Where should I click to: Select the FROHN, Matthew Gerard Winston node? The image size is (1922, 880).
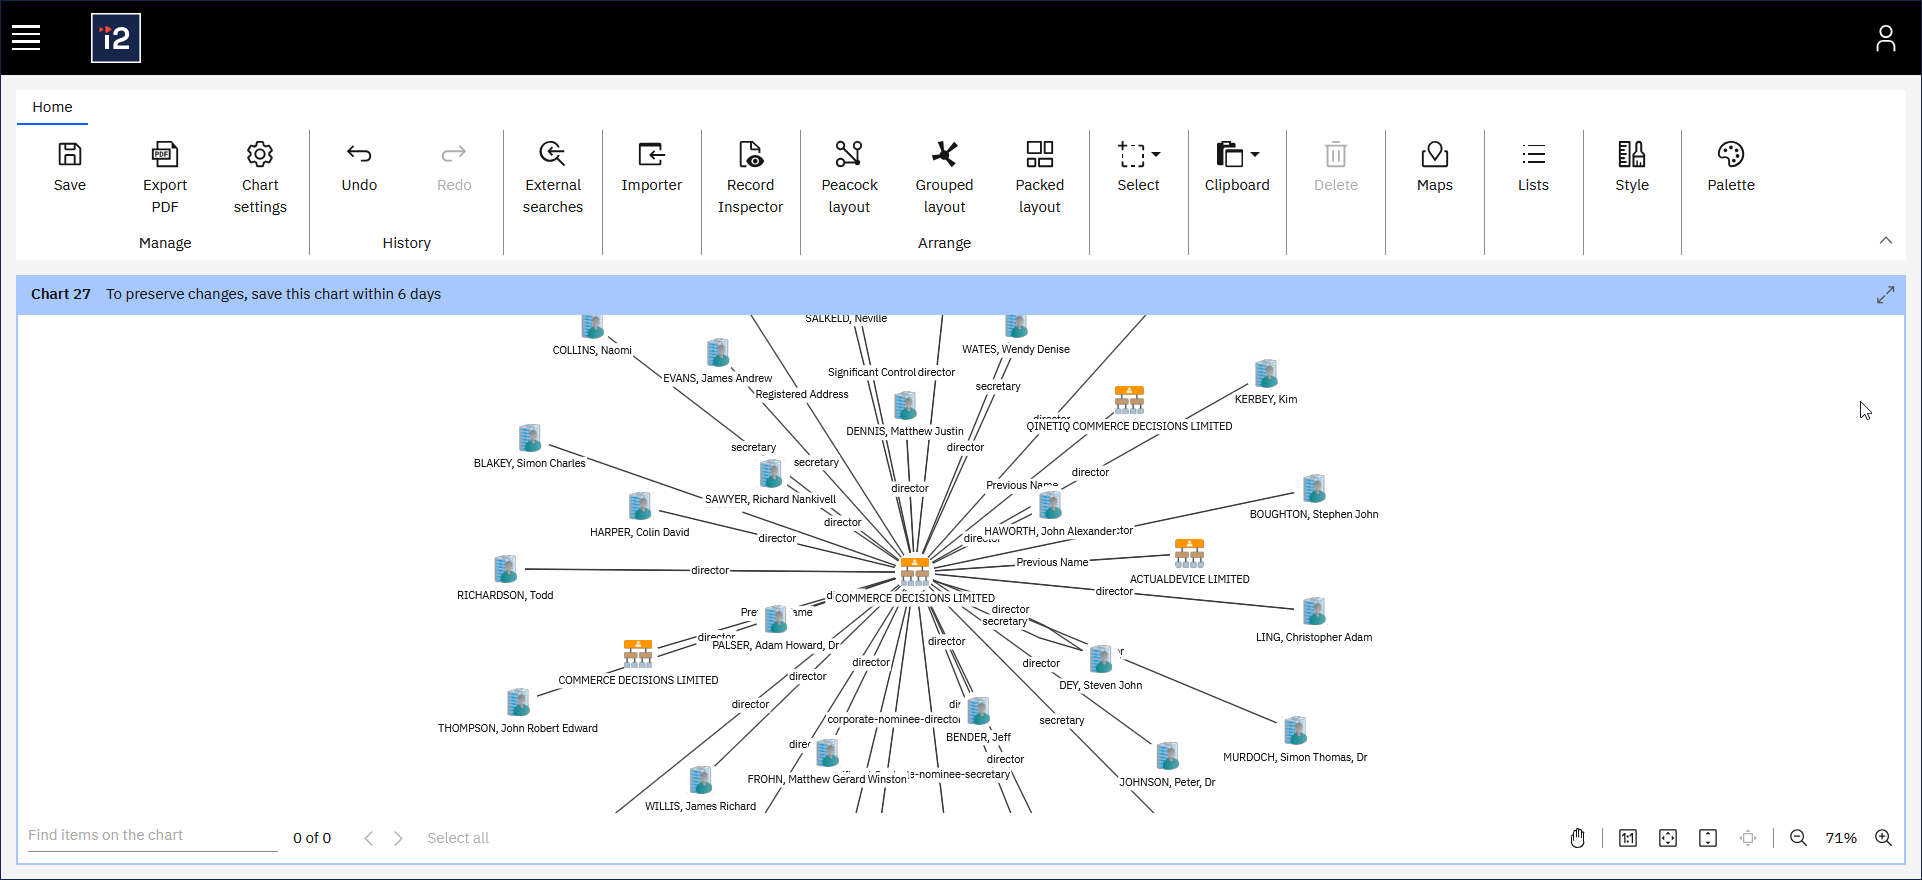[827, 754]
